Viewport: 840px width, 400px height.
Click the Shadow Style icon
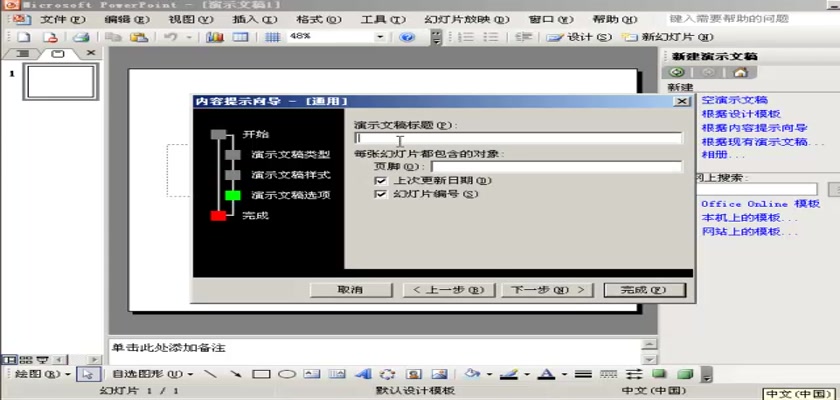tap(659, 374)
